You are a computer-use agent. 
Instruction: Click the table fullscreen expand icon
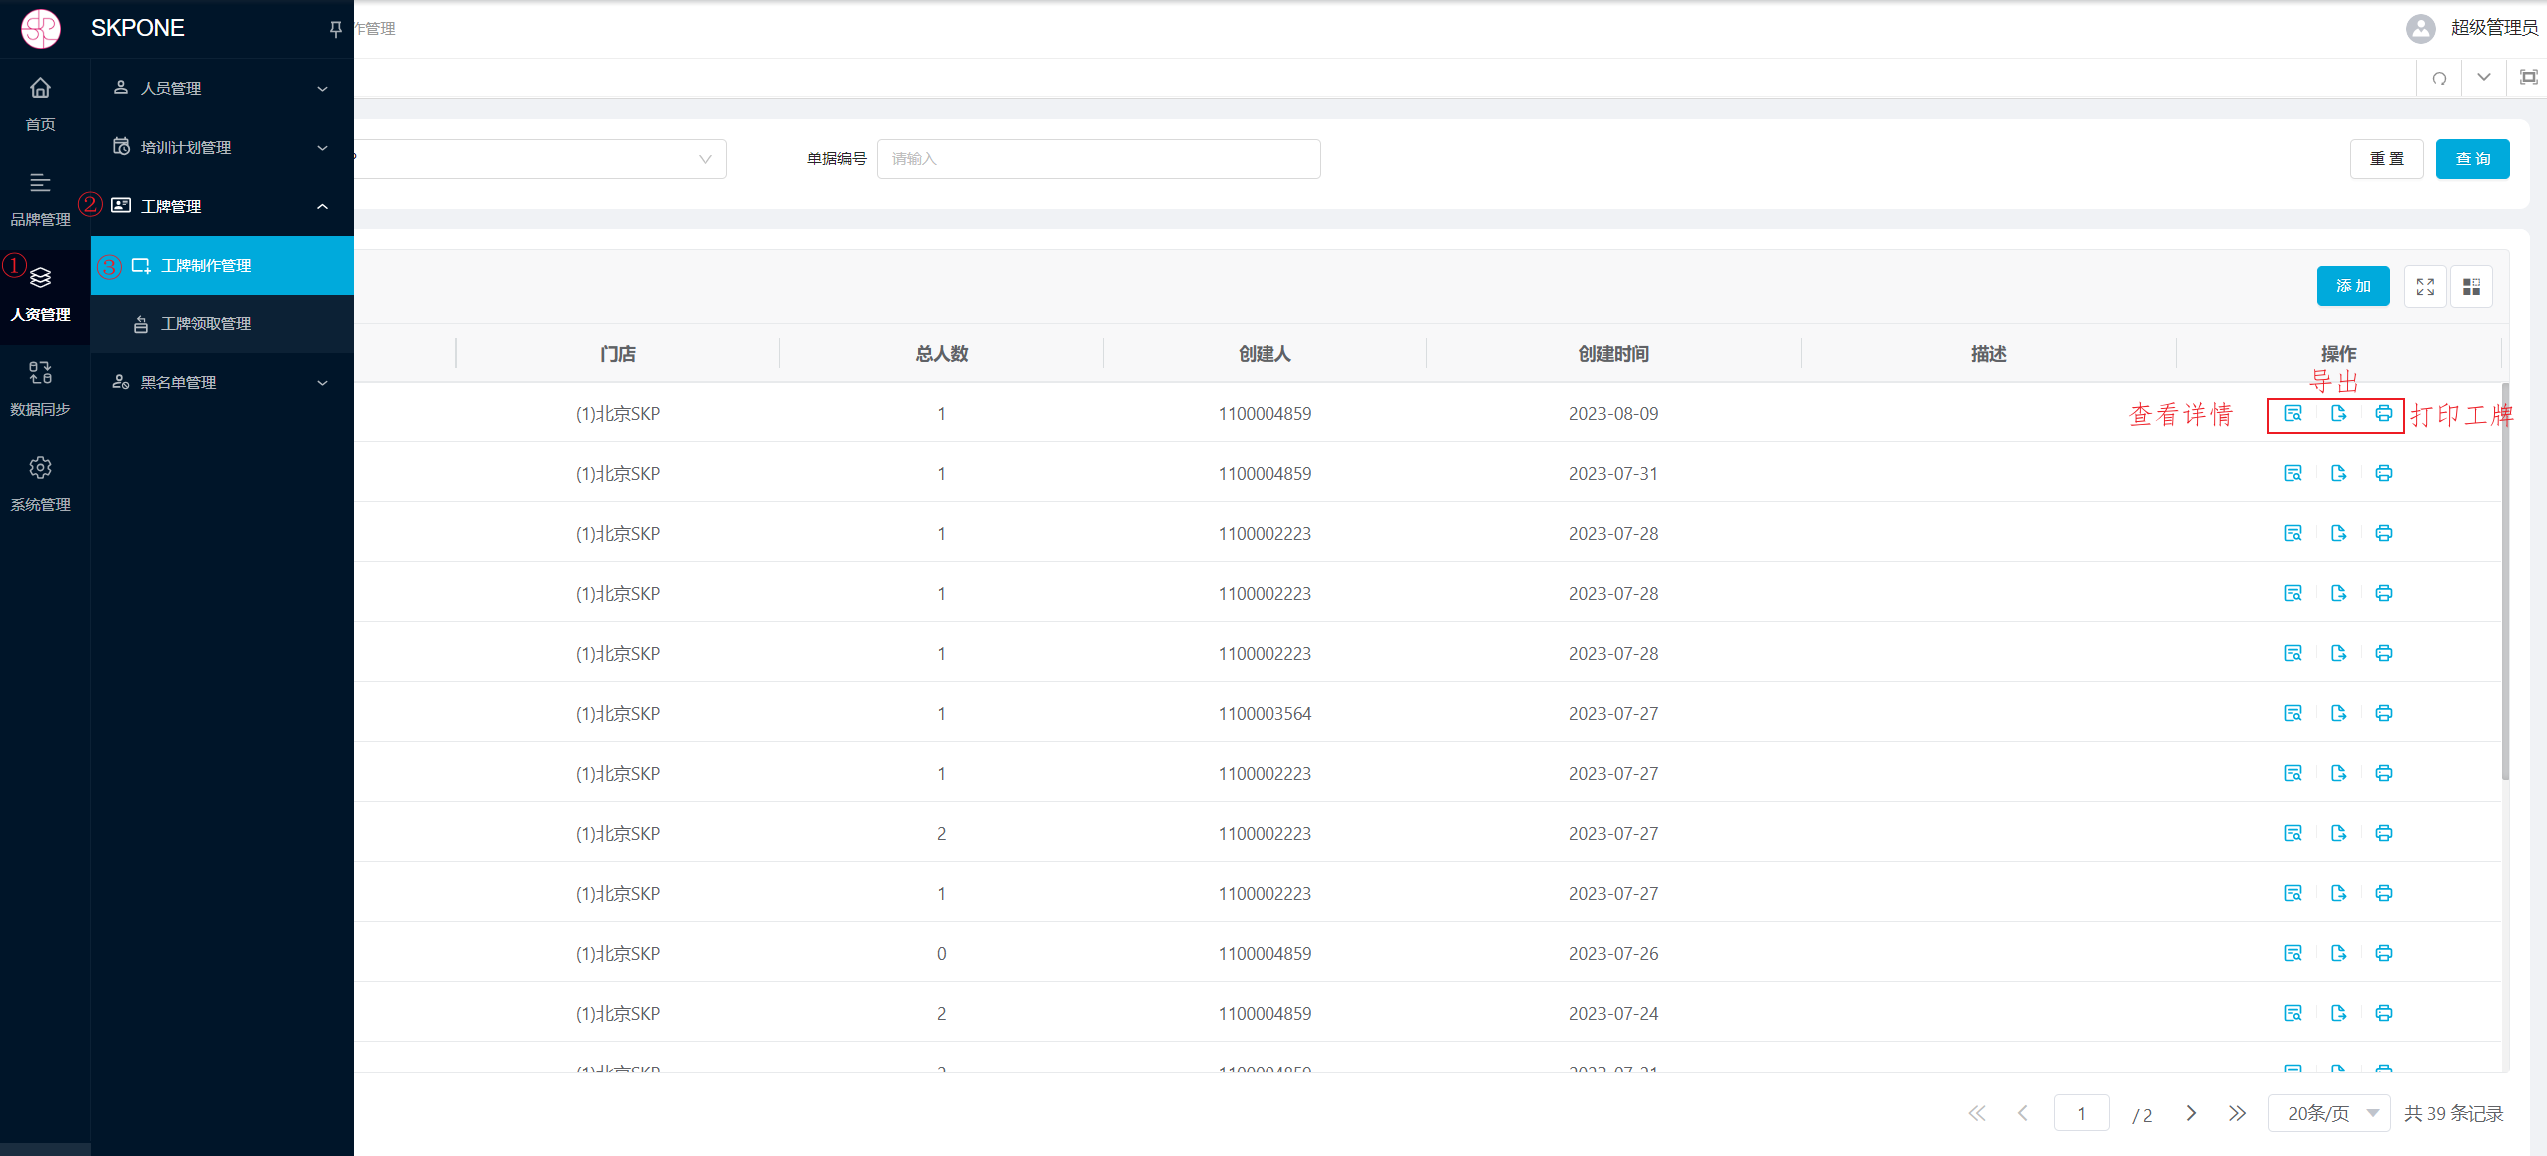[2425, 286]
